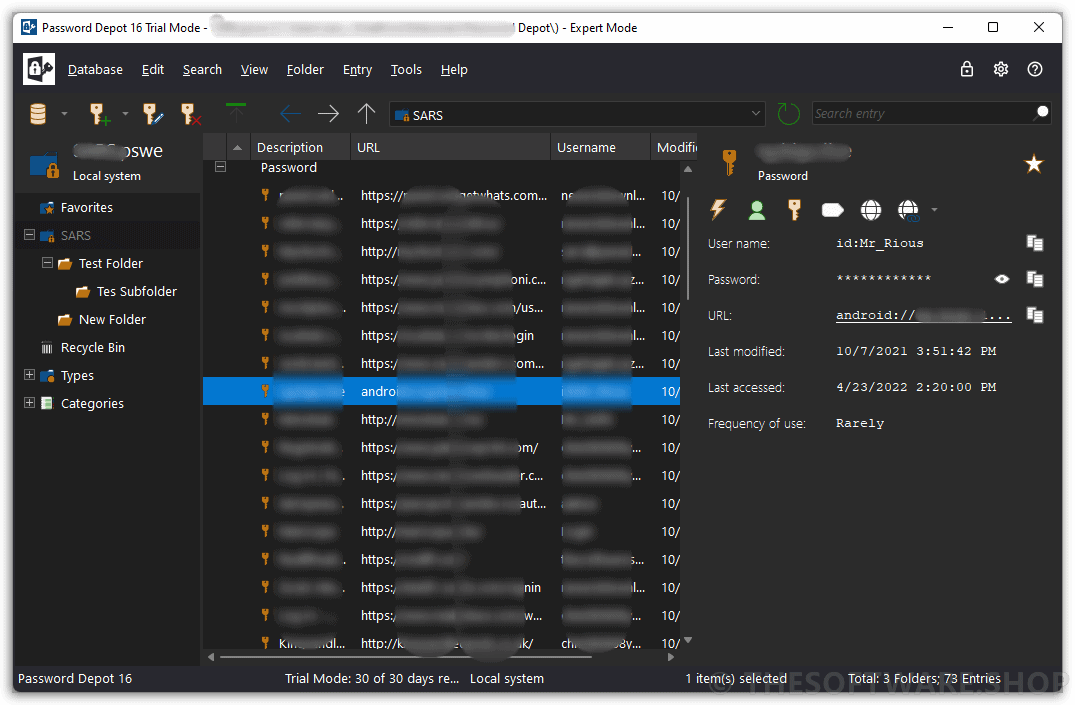This screenshot has height=705, width=1075.
Task: Copy the user name to clipboard
Action: point(1035,243)
